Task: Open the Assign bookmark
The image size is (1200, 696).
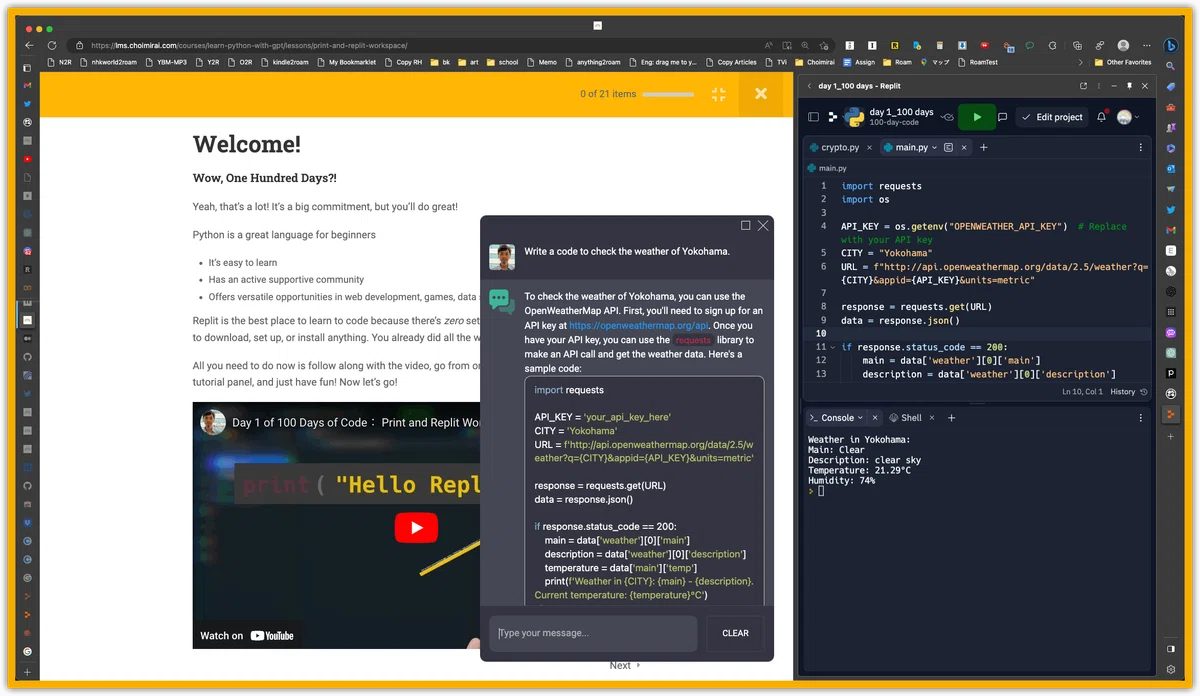Action: point(859,62)
